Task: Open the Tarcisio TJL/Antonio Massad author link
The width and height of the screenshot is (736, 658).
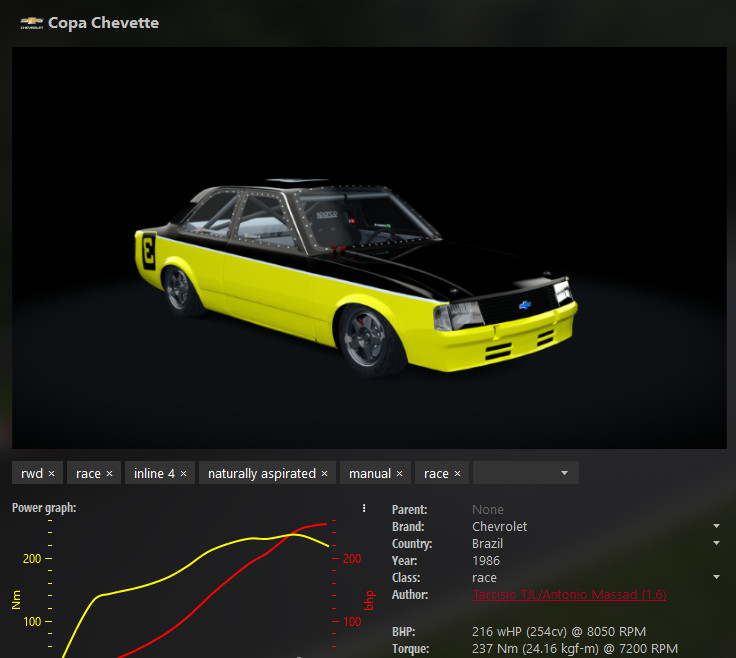Action: [569, 595]
